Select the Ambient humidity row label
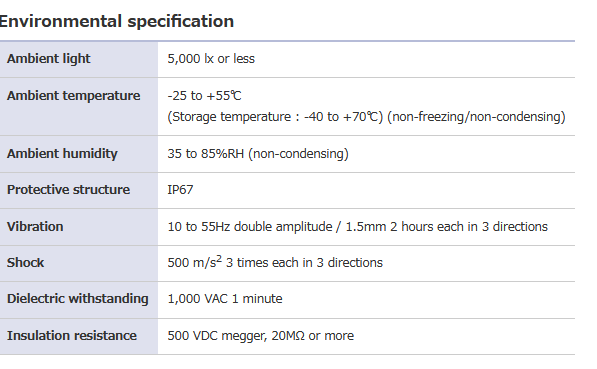 [62, 153]
